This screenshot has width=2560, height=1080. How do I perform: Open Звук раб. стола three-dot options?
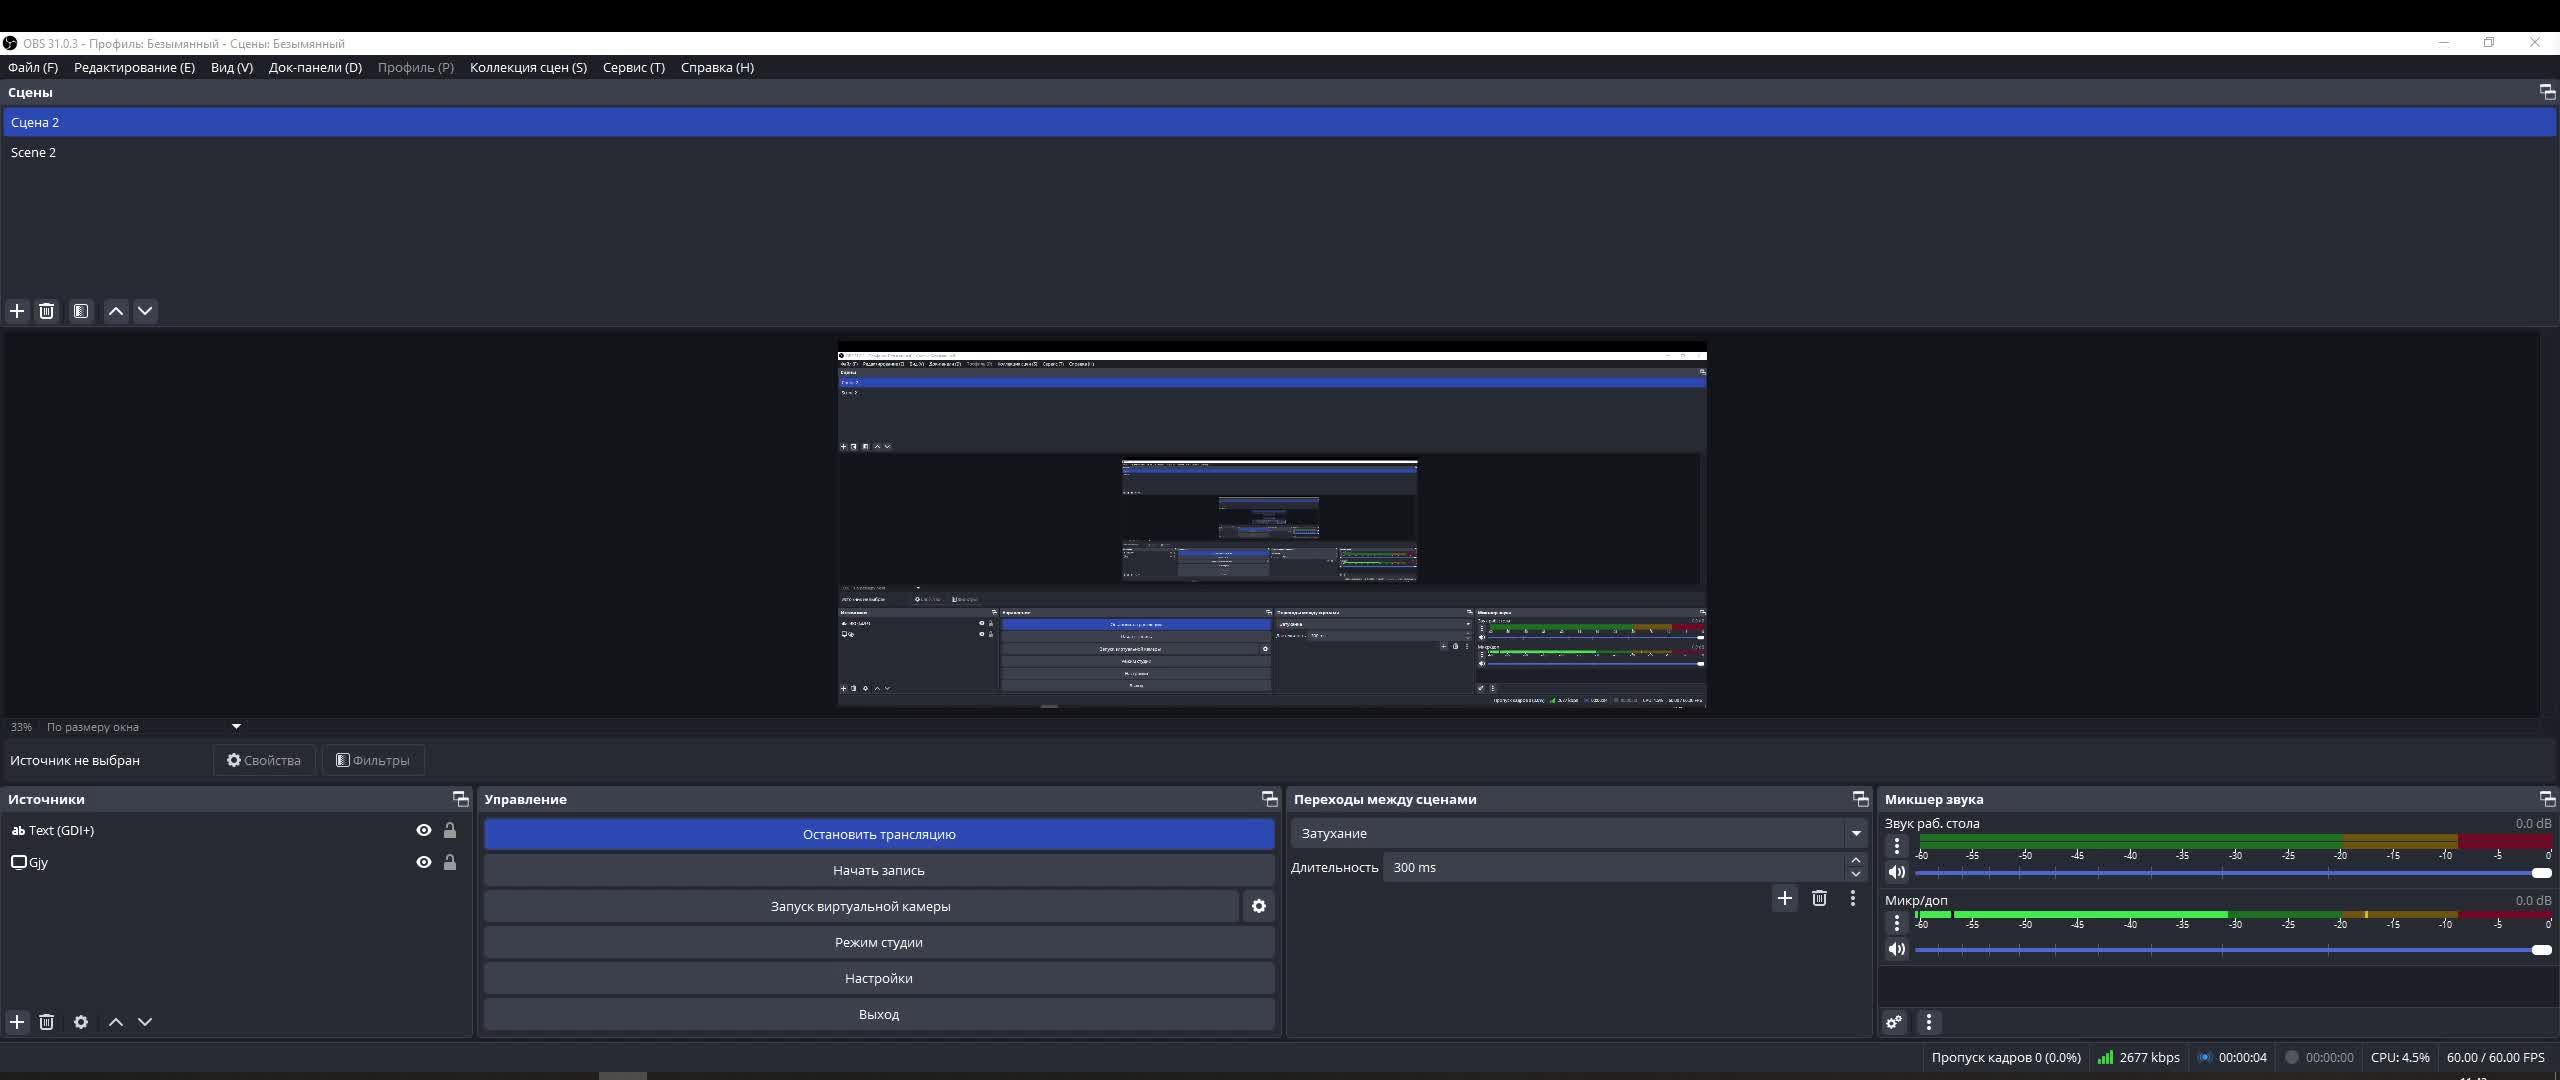pyautogui.click(x=1896, y=846)
